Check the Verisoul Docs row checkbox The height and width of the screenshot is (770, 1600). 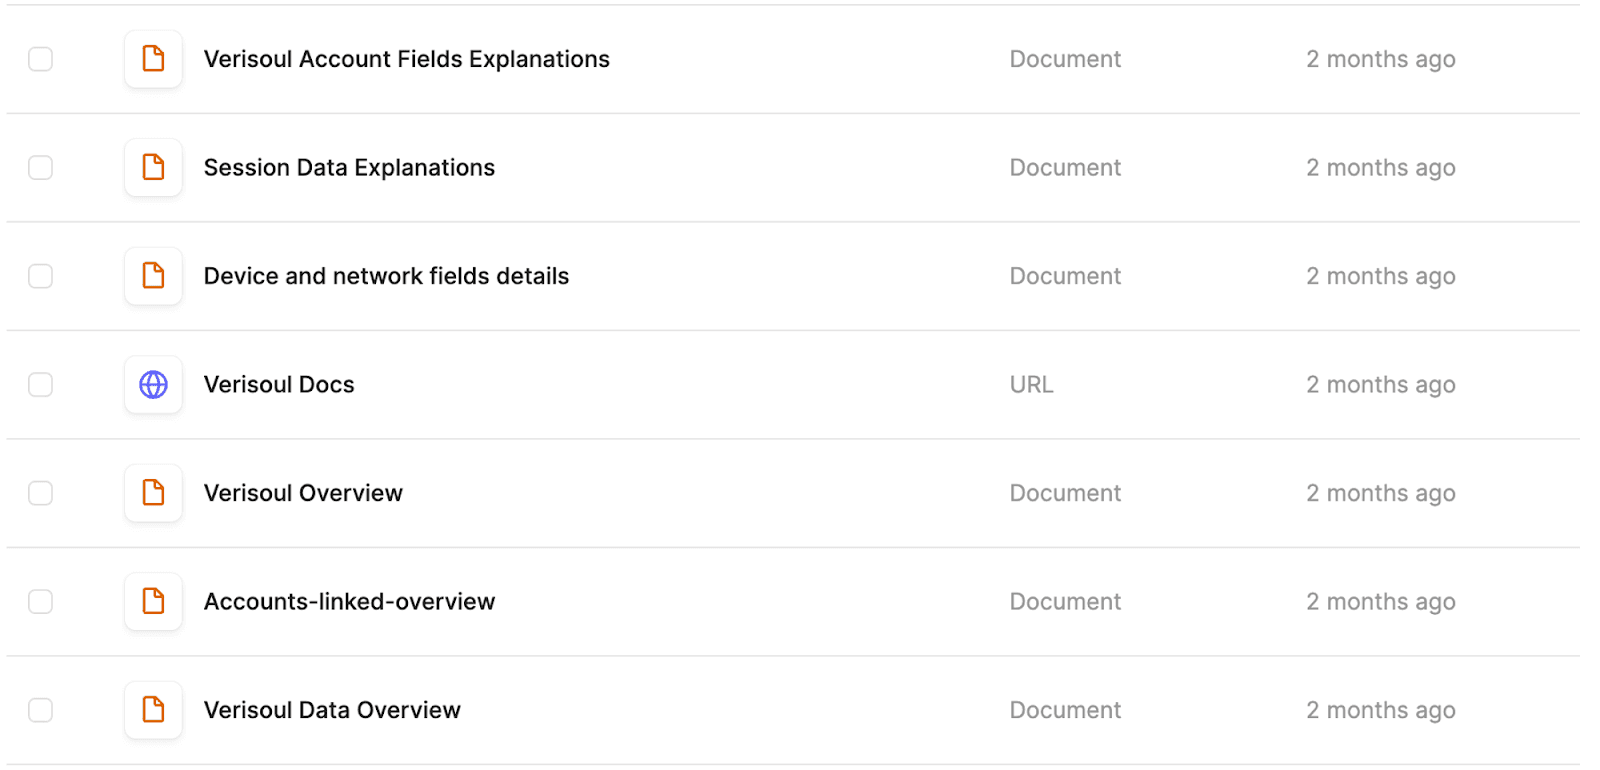[40, 384]
